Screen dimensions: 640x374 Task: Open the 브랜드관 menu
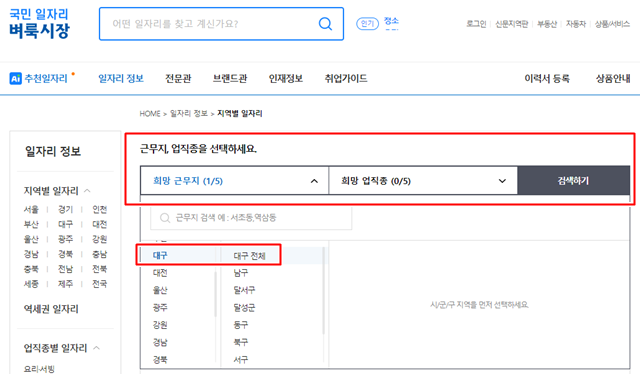click(230, 78)
